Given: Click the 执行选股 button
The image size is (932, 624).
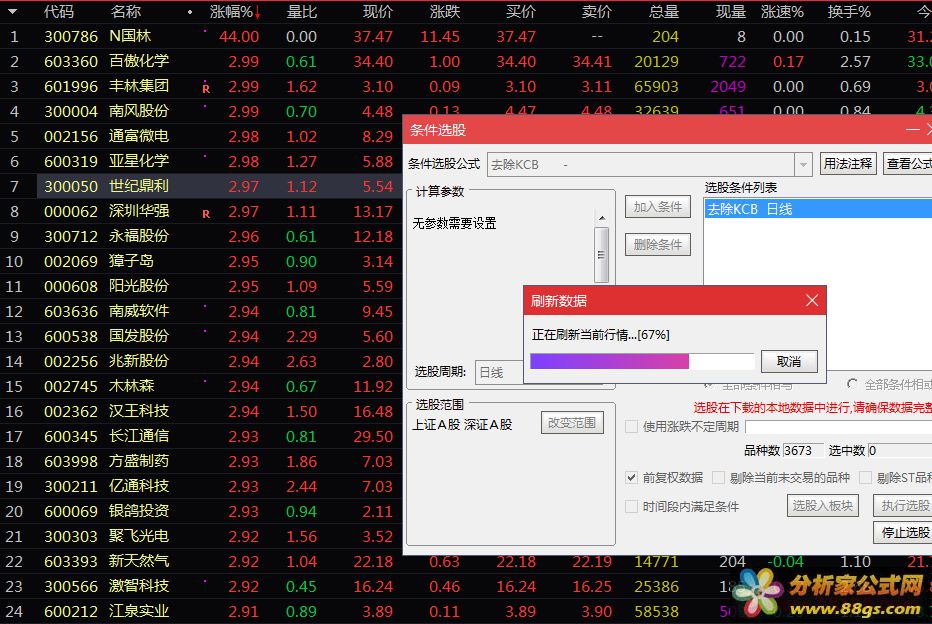Looking at the screenshot, I should 904,506.
